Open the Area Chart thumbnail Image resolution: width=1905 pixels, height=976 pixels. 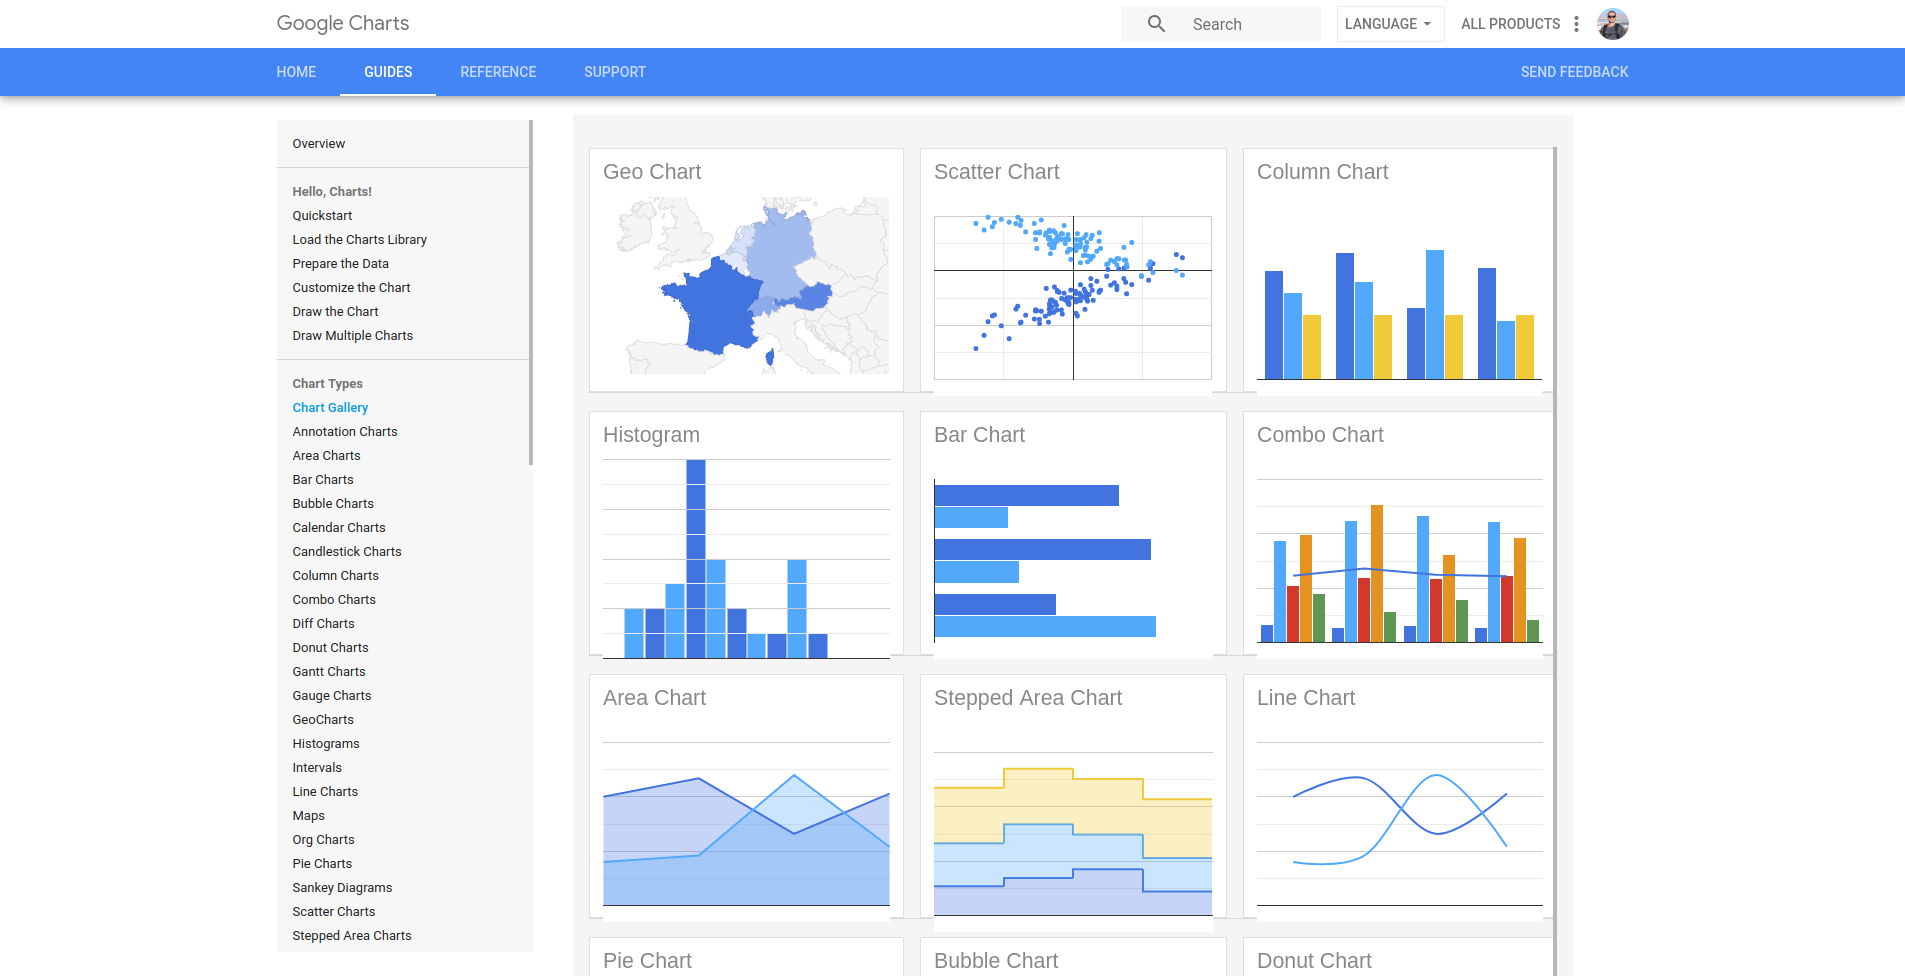tap(746, 823)
